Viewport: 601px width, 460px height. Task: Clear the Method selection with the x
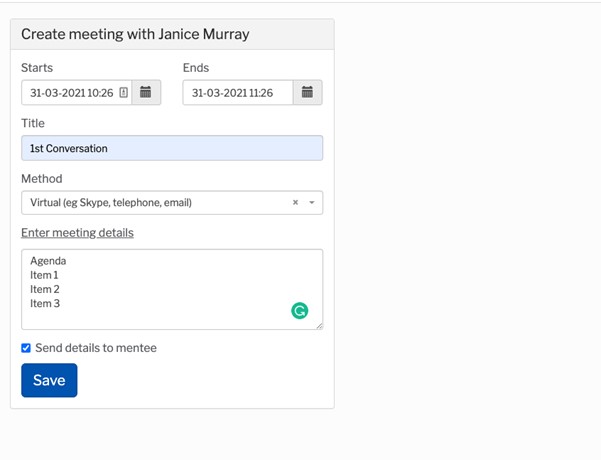[295, 202]
